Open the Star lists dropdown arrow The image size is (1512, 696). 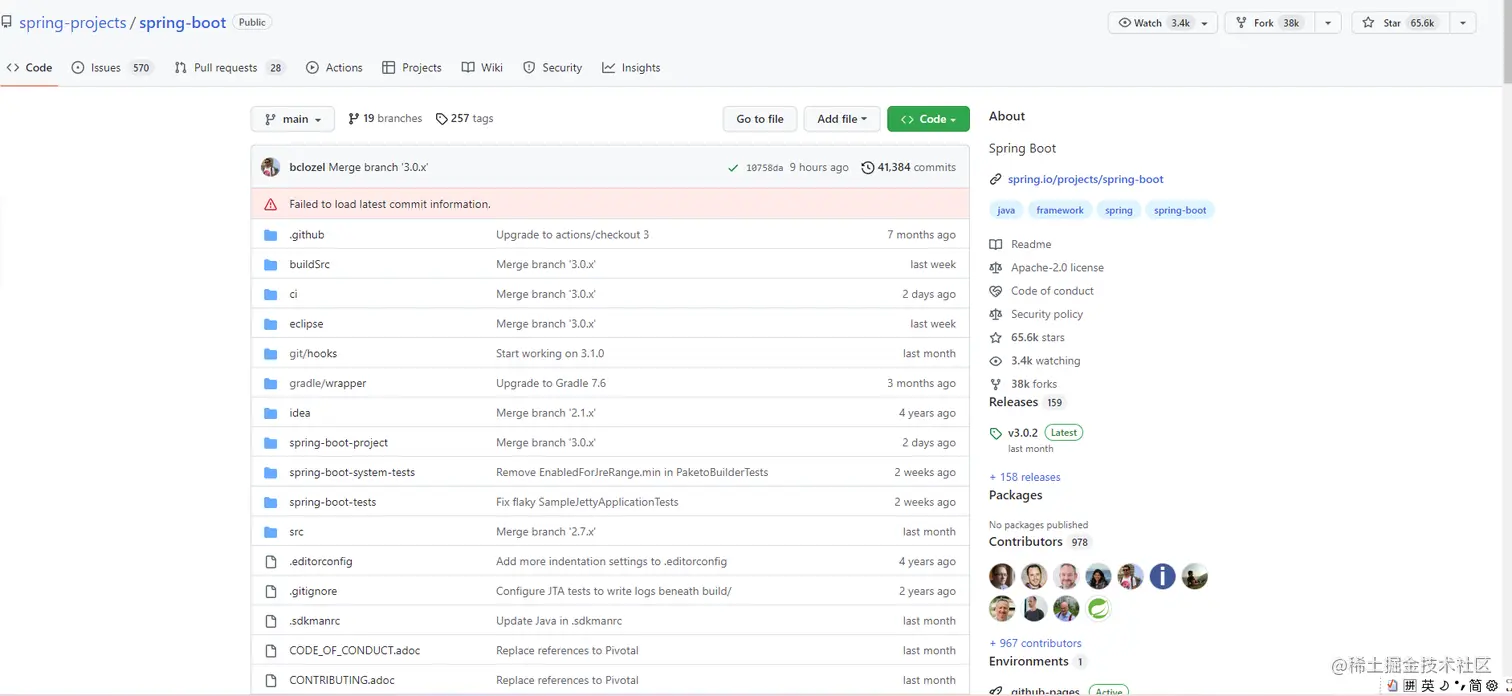click(1463, 23)
